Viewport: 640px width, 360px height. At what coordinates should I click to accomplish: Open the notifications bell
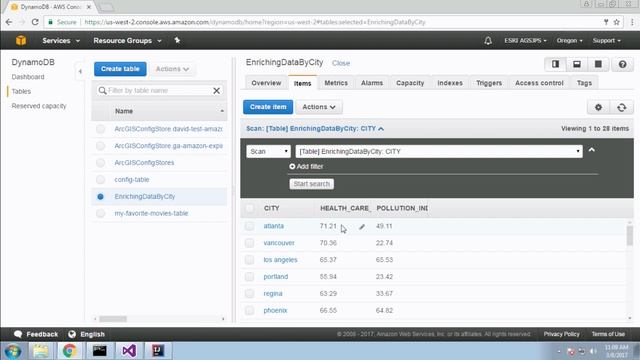[488, 40]
